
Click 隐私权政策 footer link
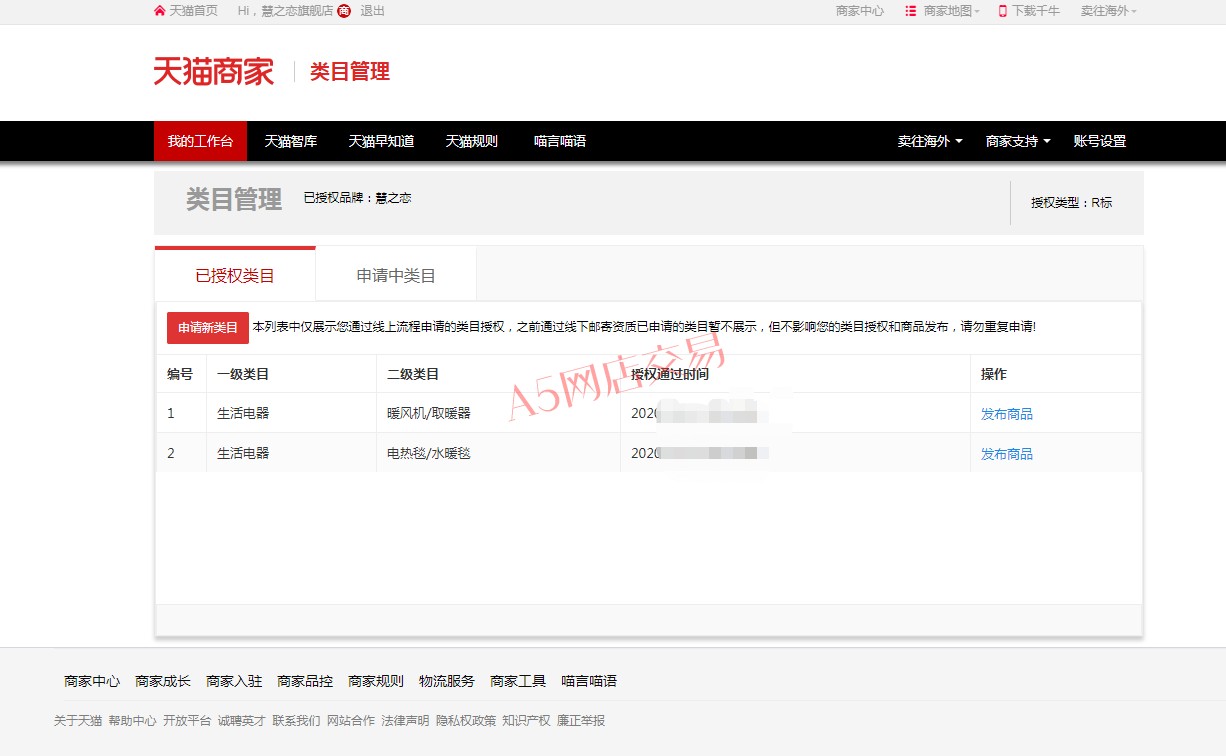(466, 720)
